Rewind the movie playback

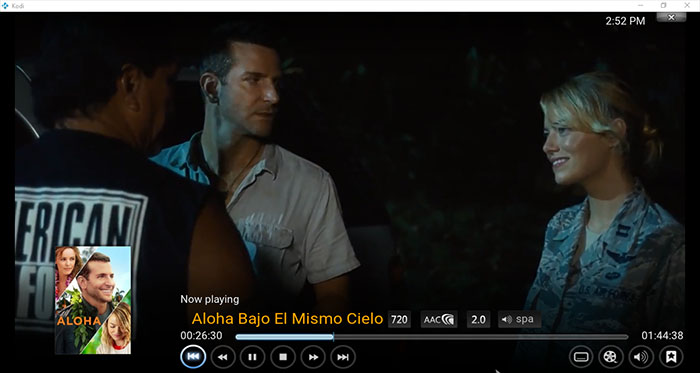click(x=223, y=357)
